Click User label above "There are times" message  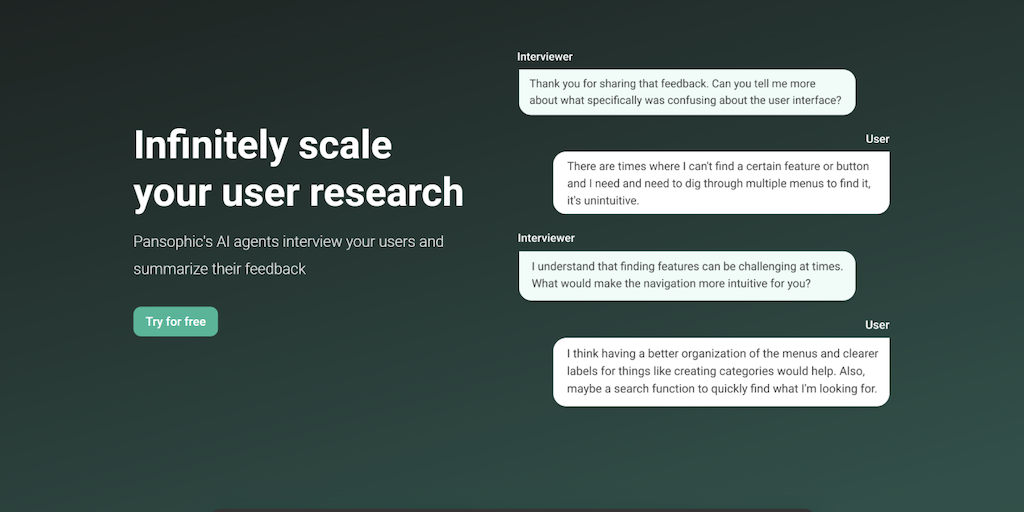(x=877, y=139)
